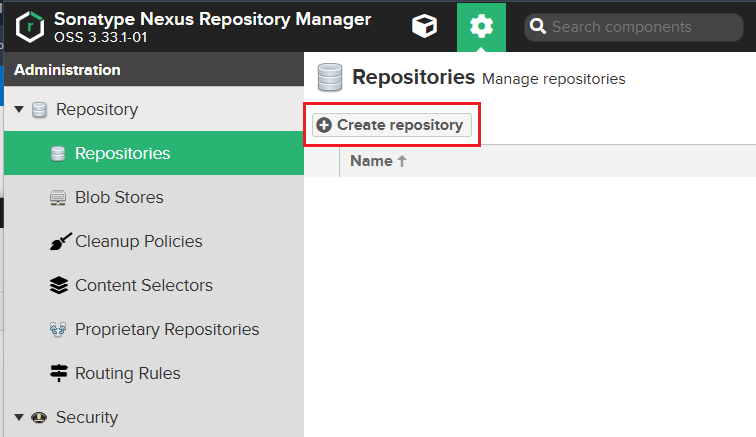Click the Cleanup Policies broom icon
The image size is (756, 437).
60,241
